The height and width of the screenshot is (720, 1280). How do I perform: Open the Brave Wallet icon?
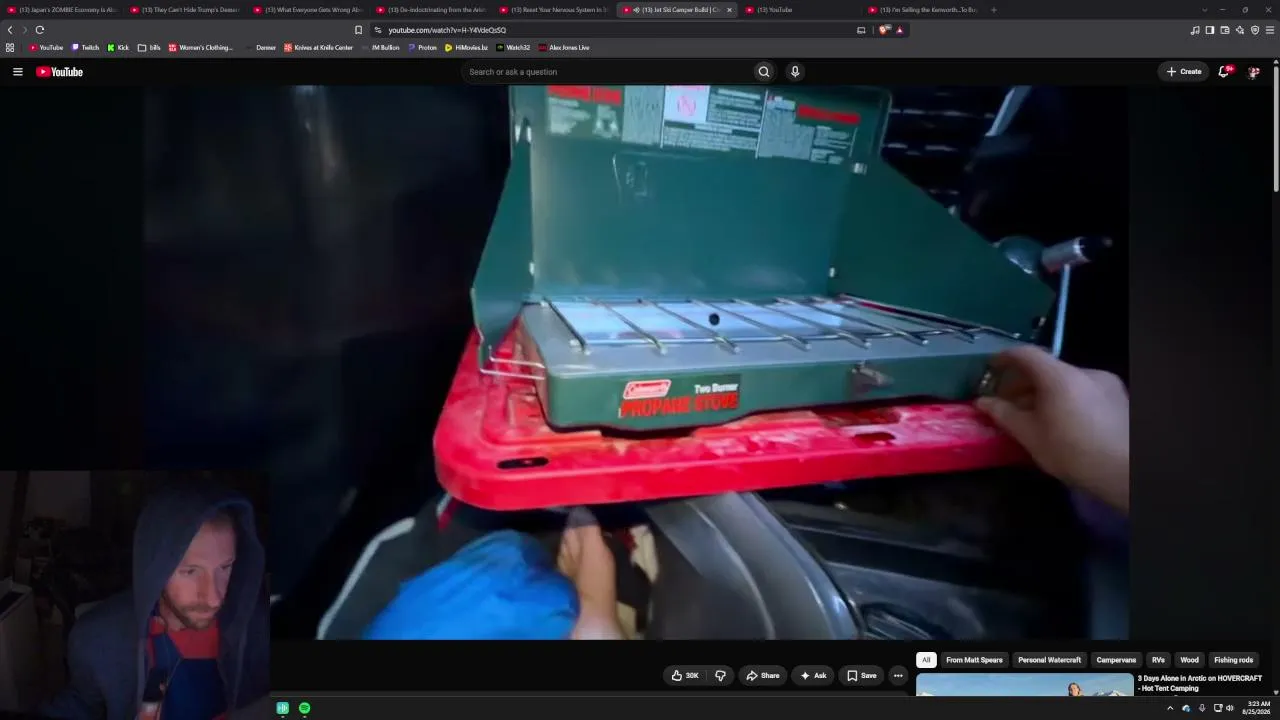click(x=1225, y=30)
